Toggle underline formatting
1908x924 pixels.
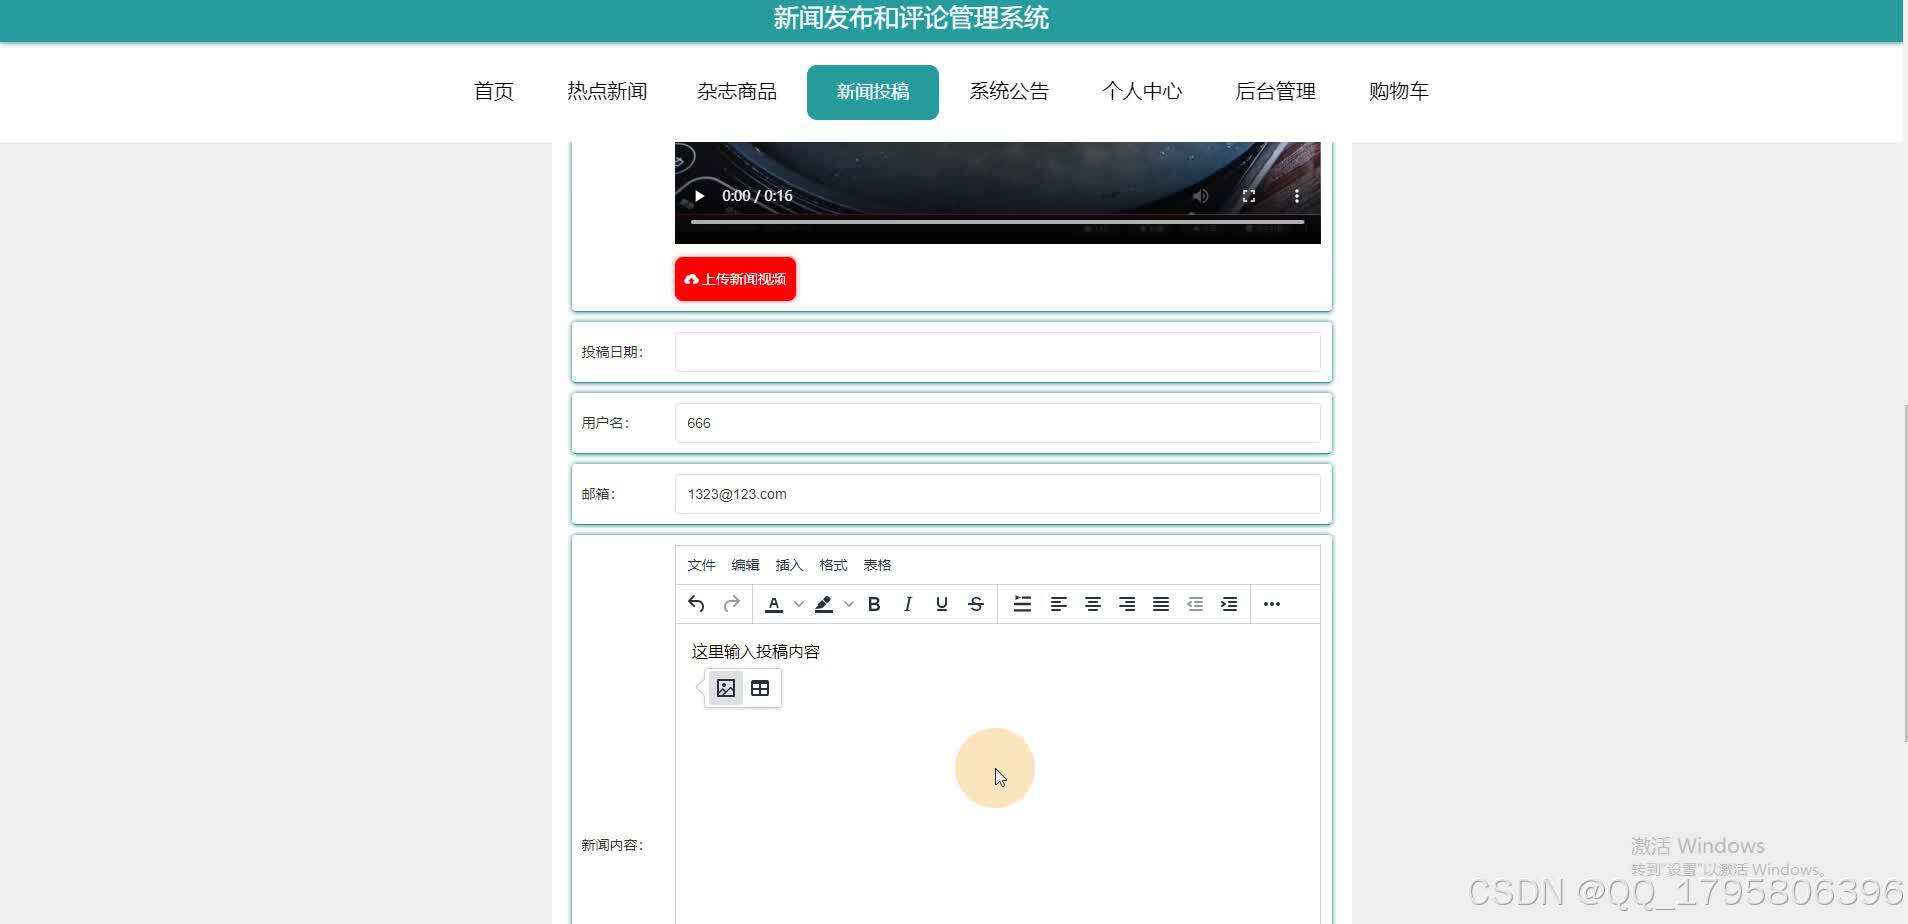tap(942, 604)
